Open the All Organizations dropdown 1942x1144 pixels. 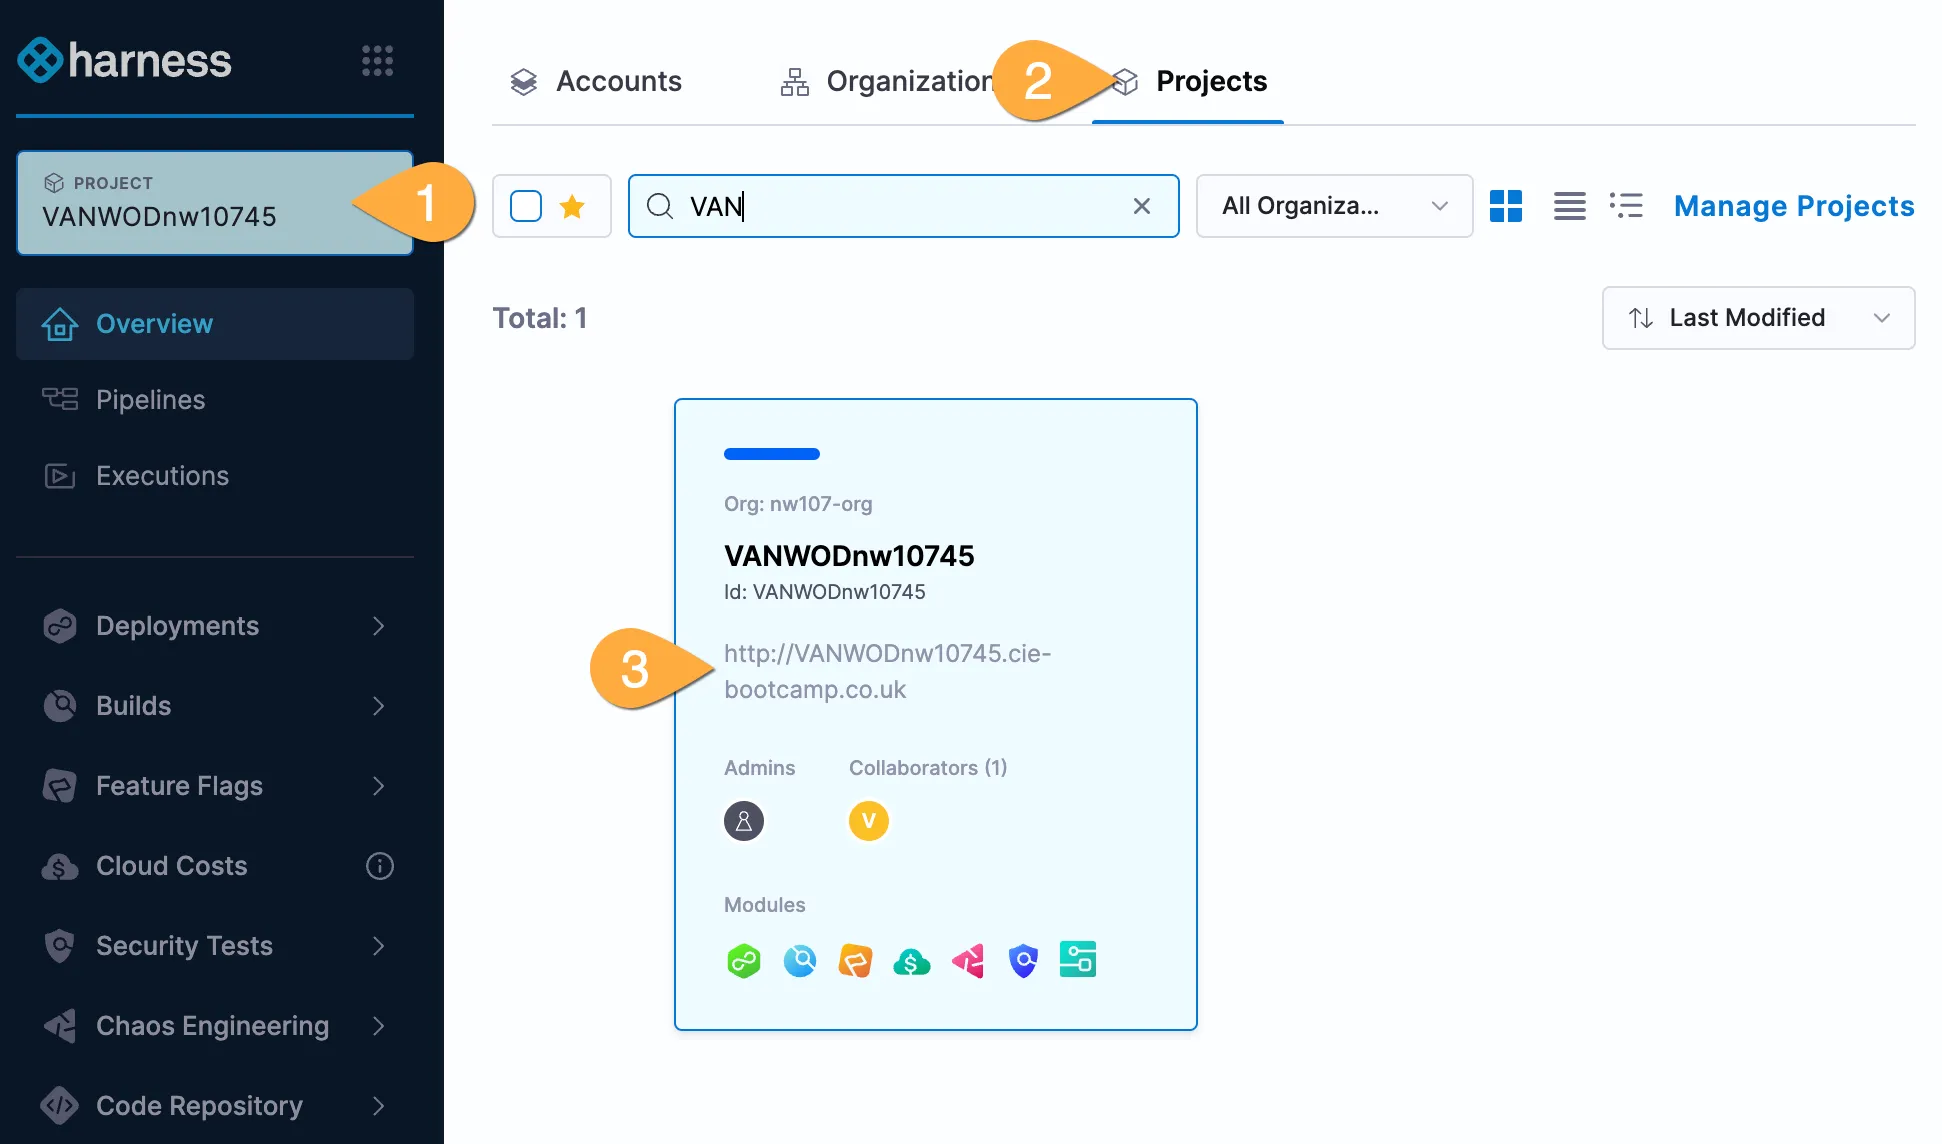(x=1333, y=206)
